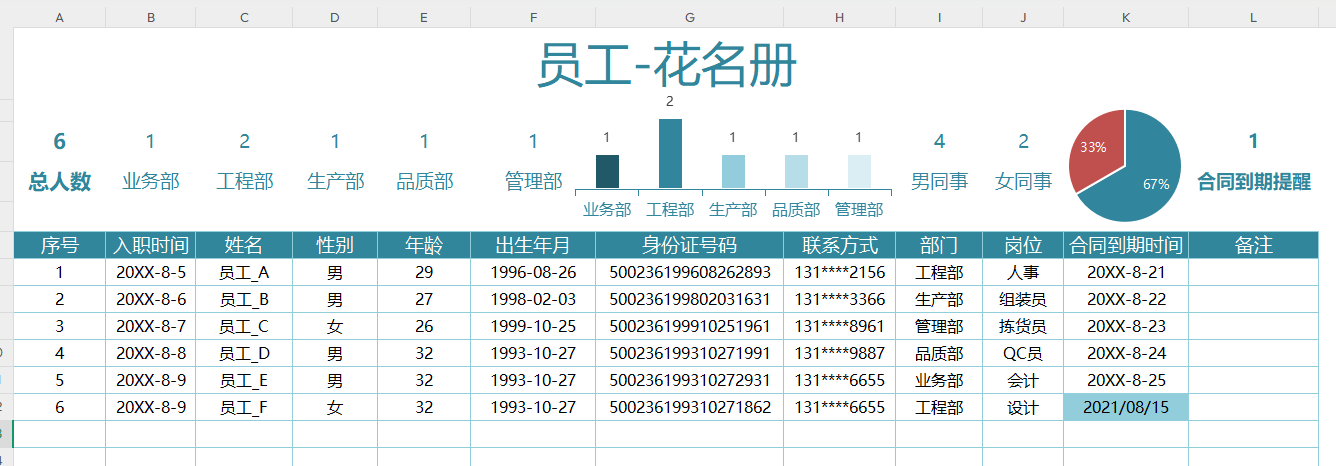Viewport: 1336px width, 466px height.
Task: Click the 总人数 label
Action: [60, 182]
